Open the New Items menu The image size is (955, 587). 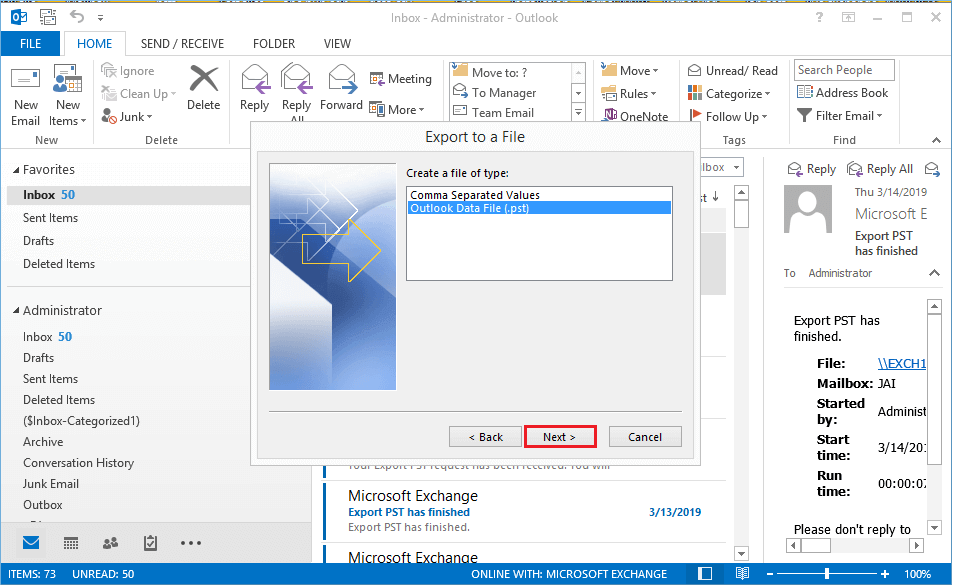(68, 96)
